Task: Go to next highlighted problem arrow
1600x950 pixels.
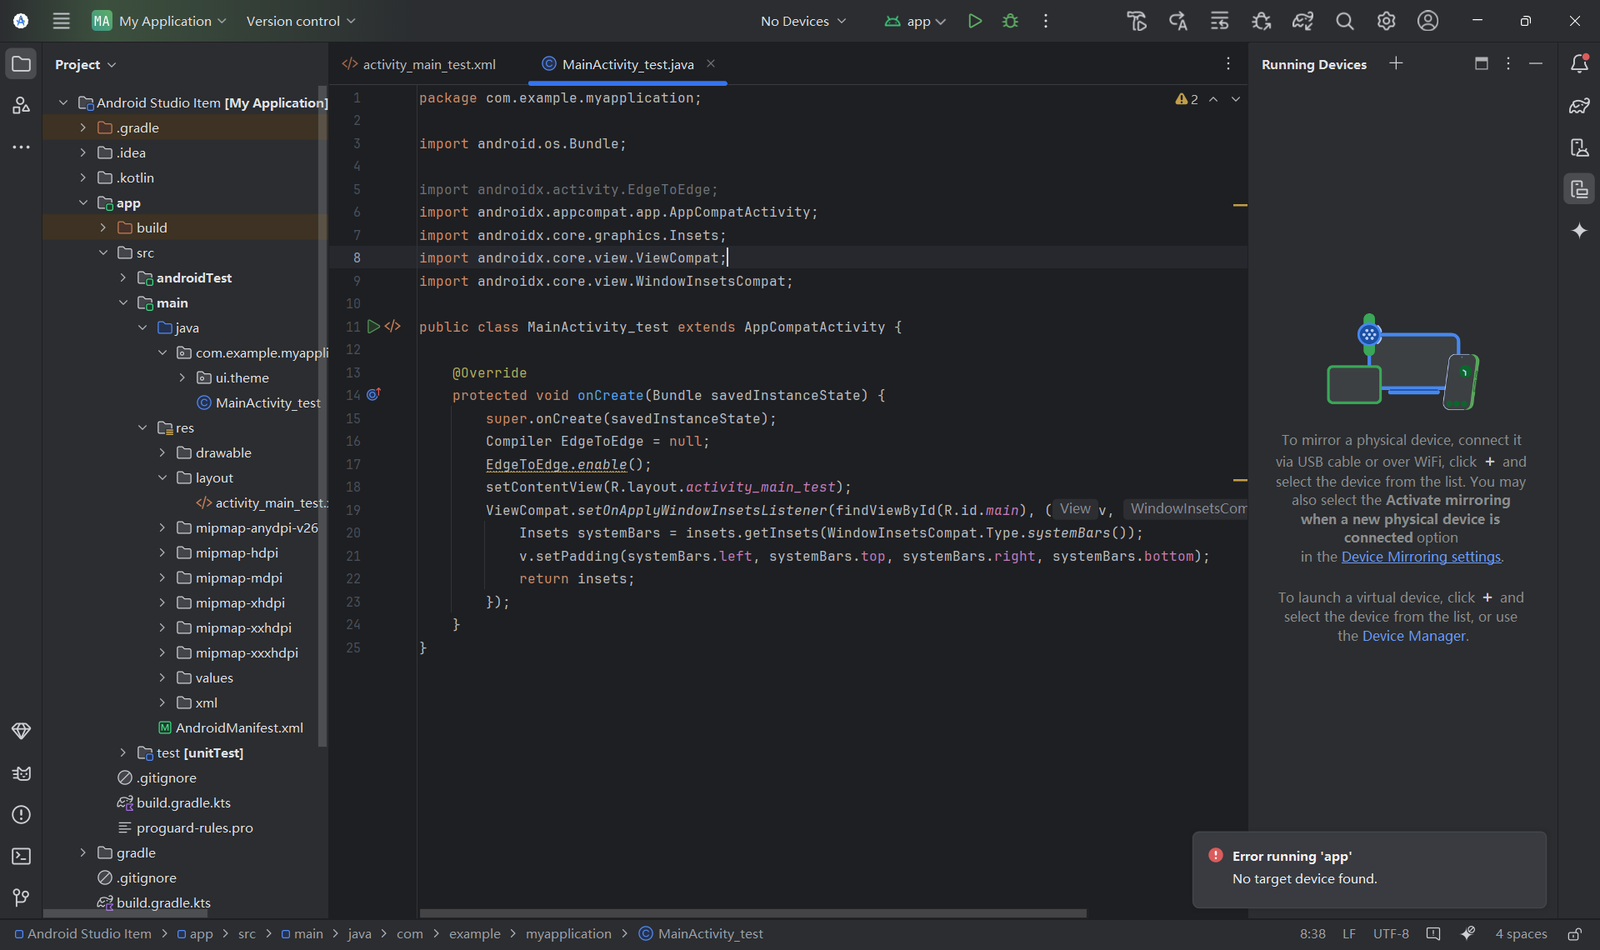Action: coord(1236,99)
